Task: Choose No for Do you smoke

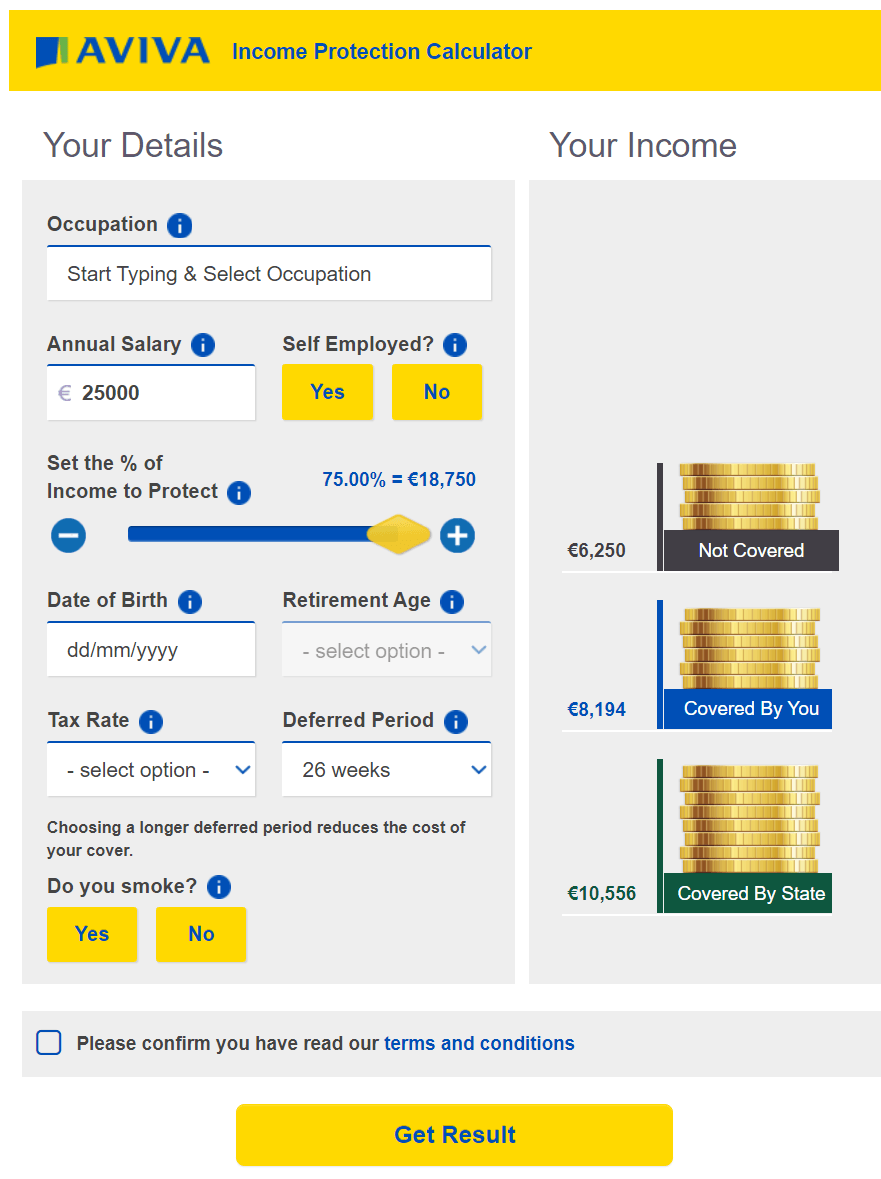Action: 201,934
